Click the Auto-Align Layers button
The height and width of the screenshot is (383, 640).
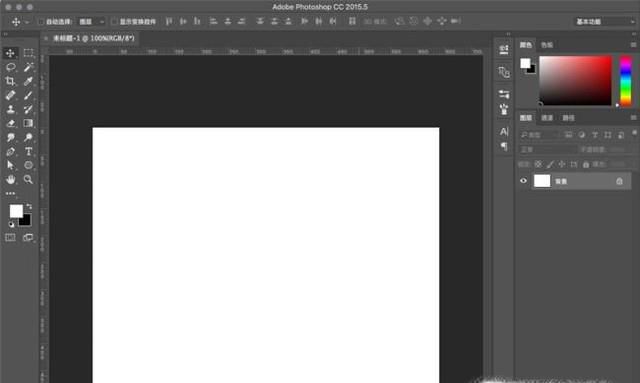352,21
